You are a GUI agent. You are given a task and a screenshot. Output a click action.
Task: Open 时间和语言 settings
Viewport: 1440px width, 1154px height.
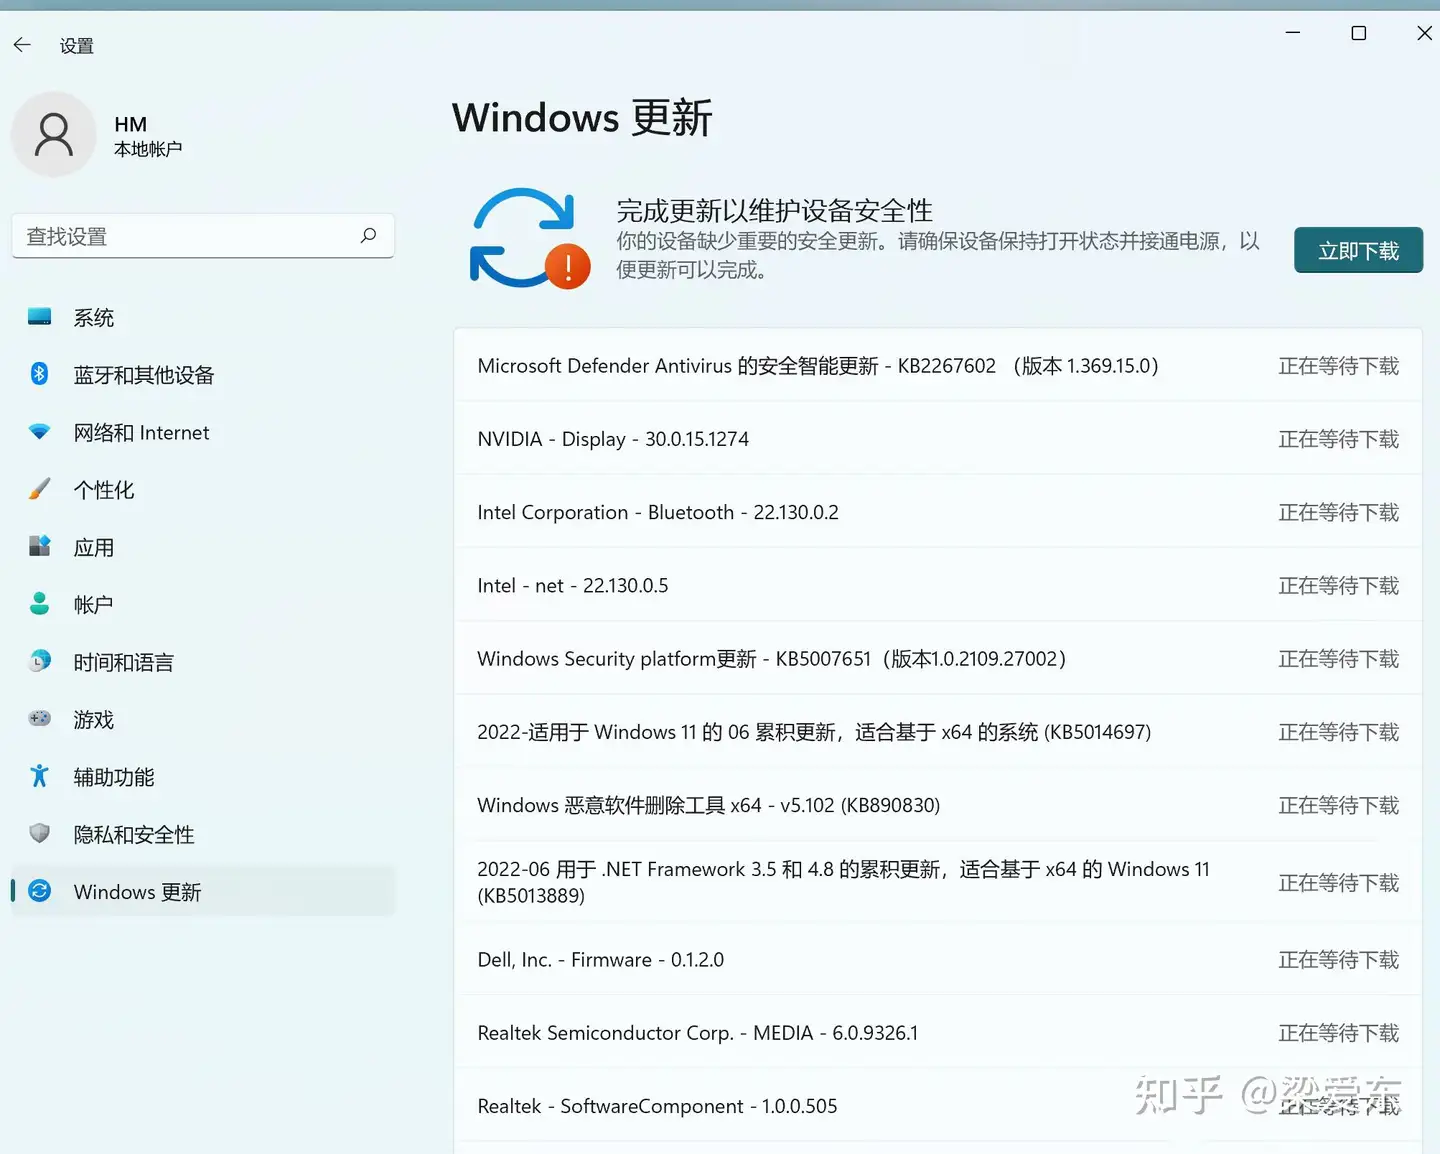(x=203, y=662)
